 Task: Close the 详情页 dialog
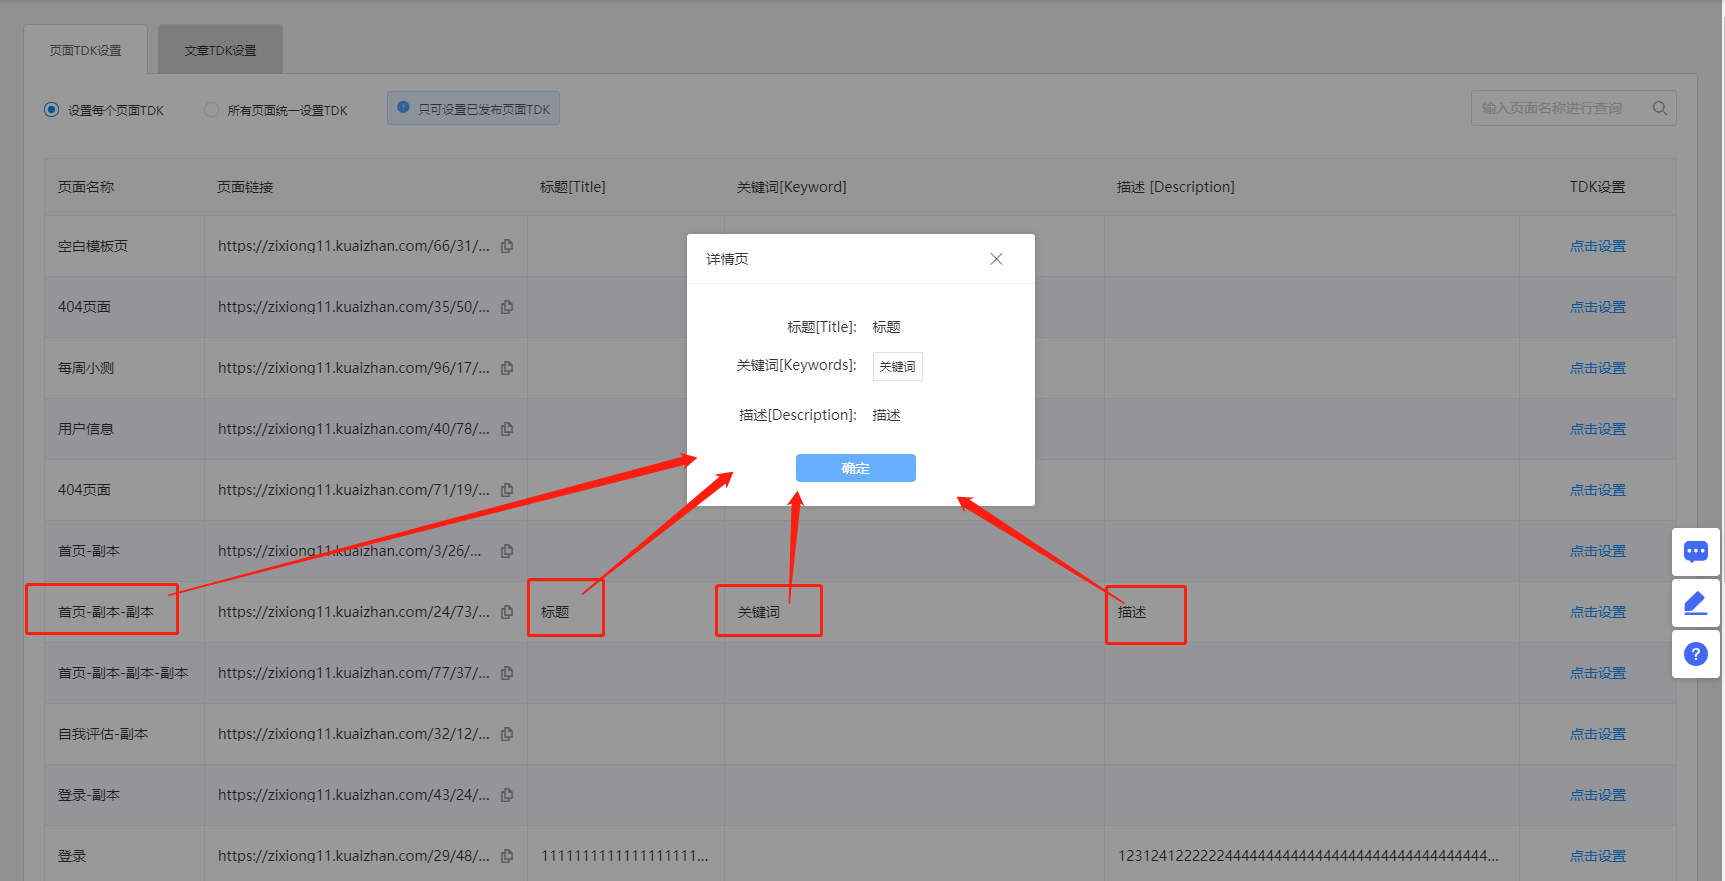[996, 259]
